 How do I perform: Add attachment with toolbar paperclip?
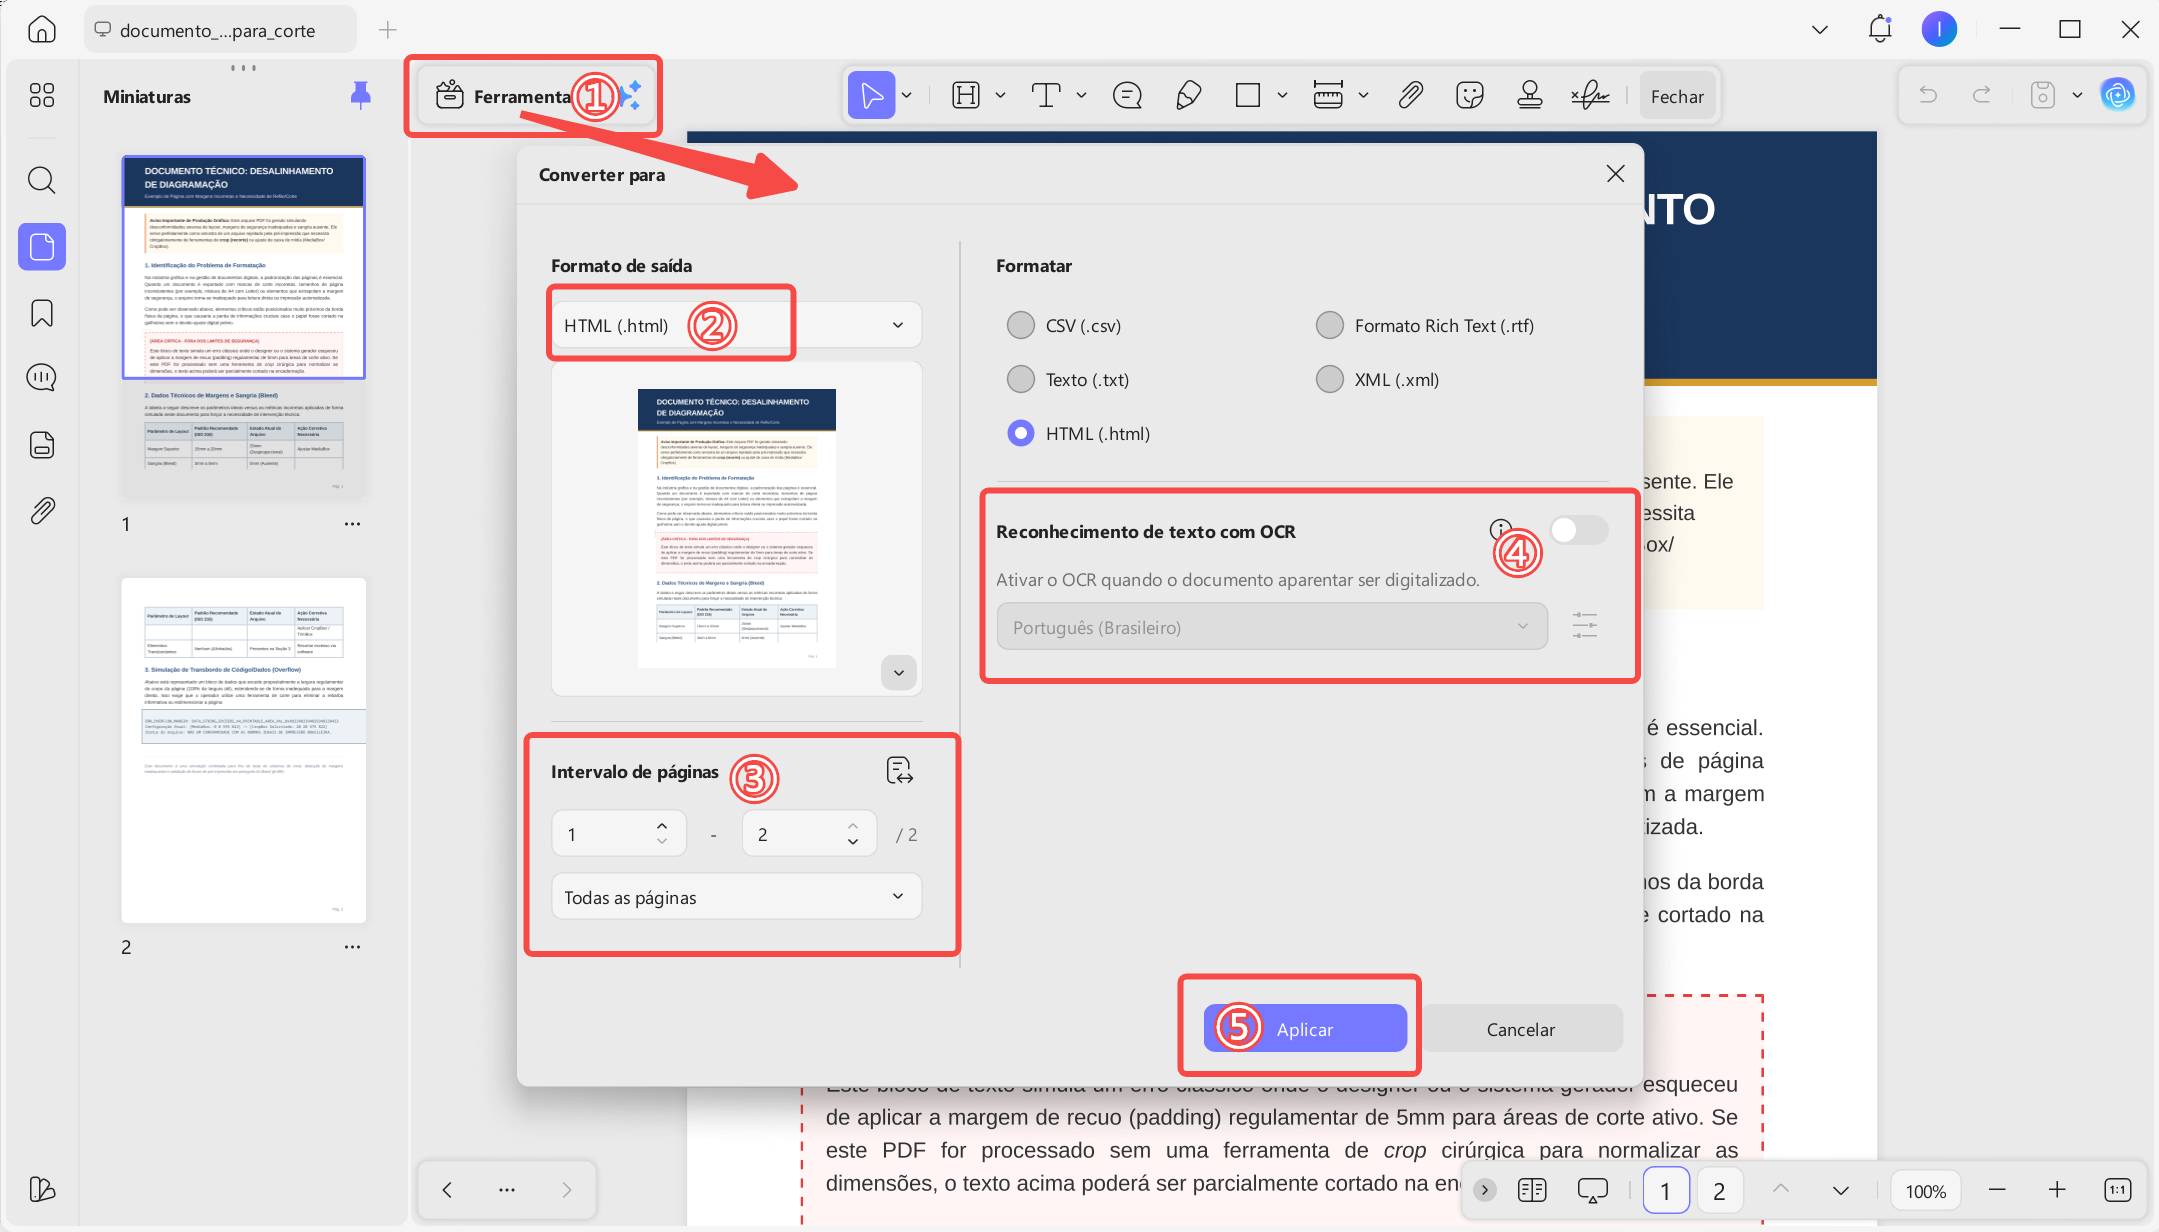(x=1410, y=96)
